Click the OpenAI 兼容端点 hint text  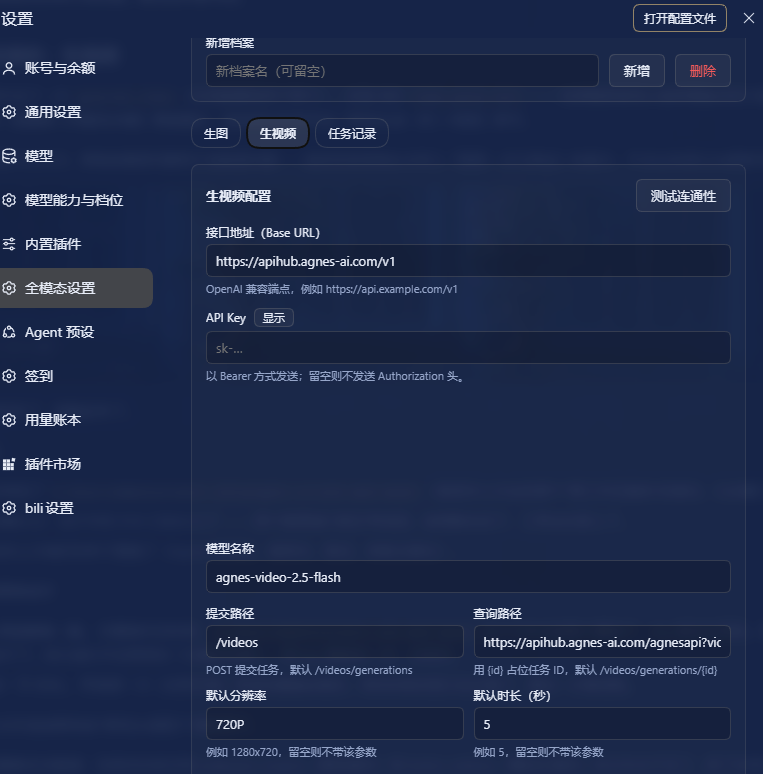pyautogui.click(x=332, y=289)
